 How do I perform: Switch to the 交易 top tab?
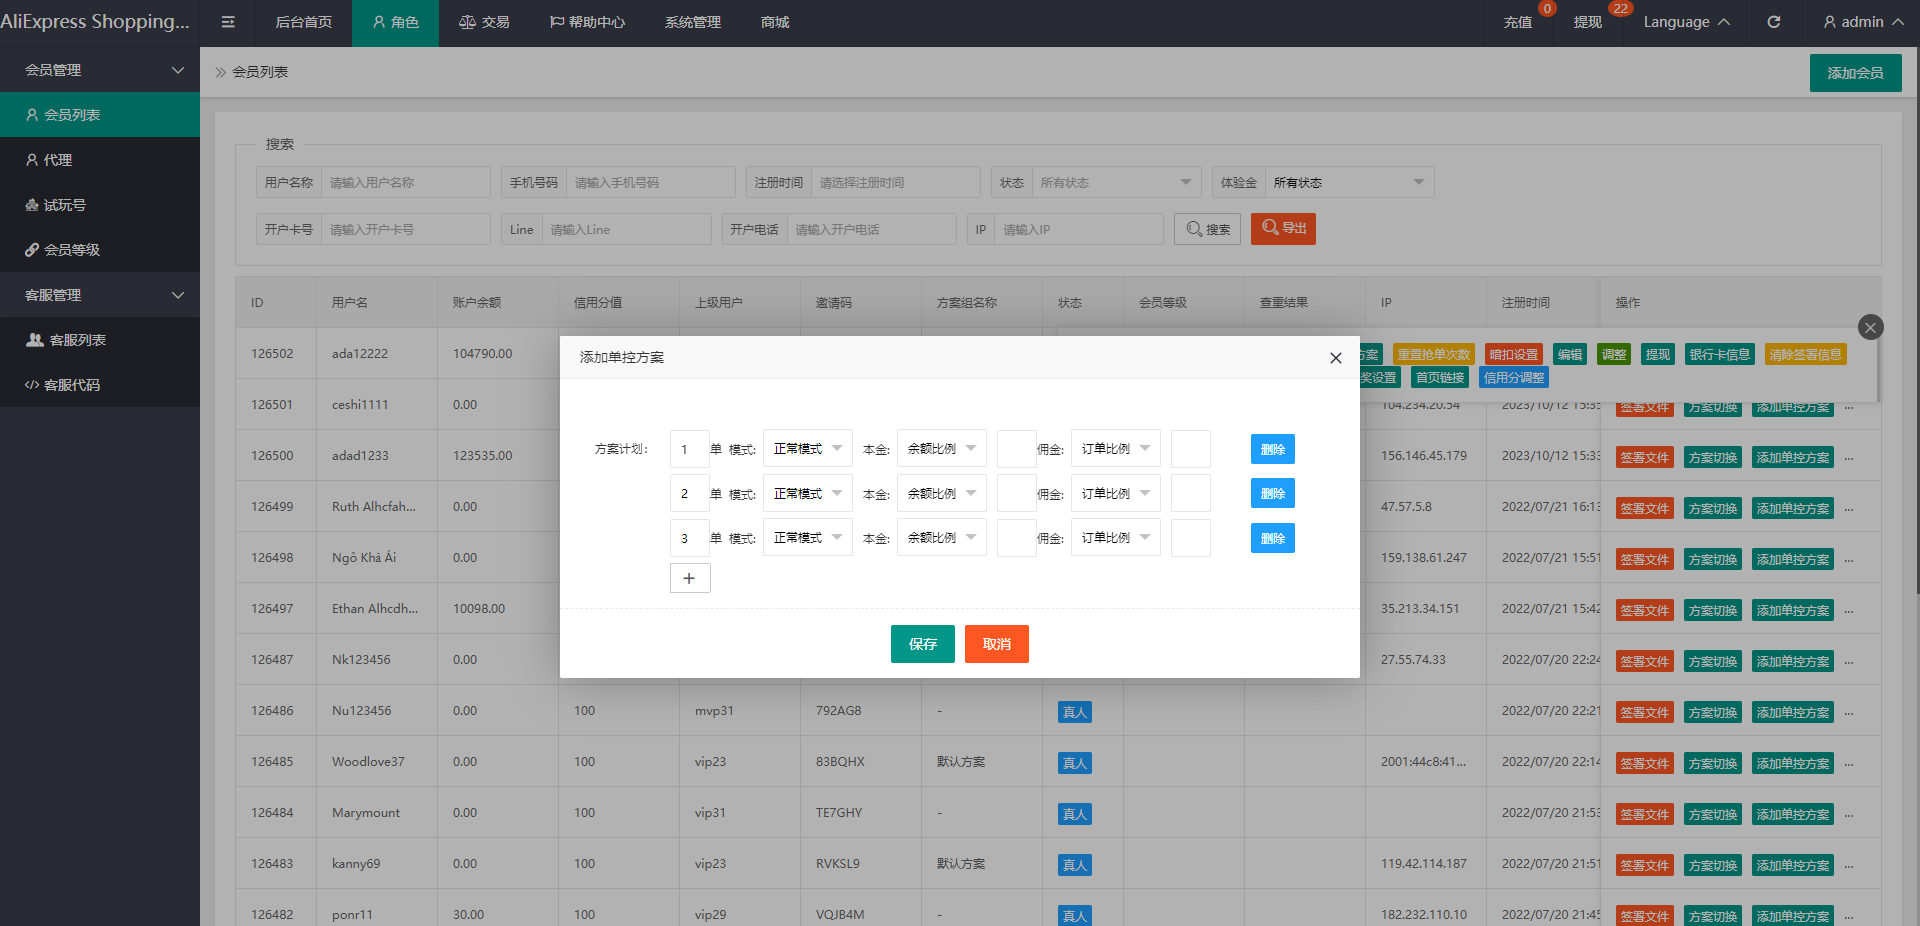click(x=484, y=22)
